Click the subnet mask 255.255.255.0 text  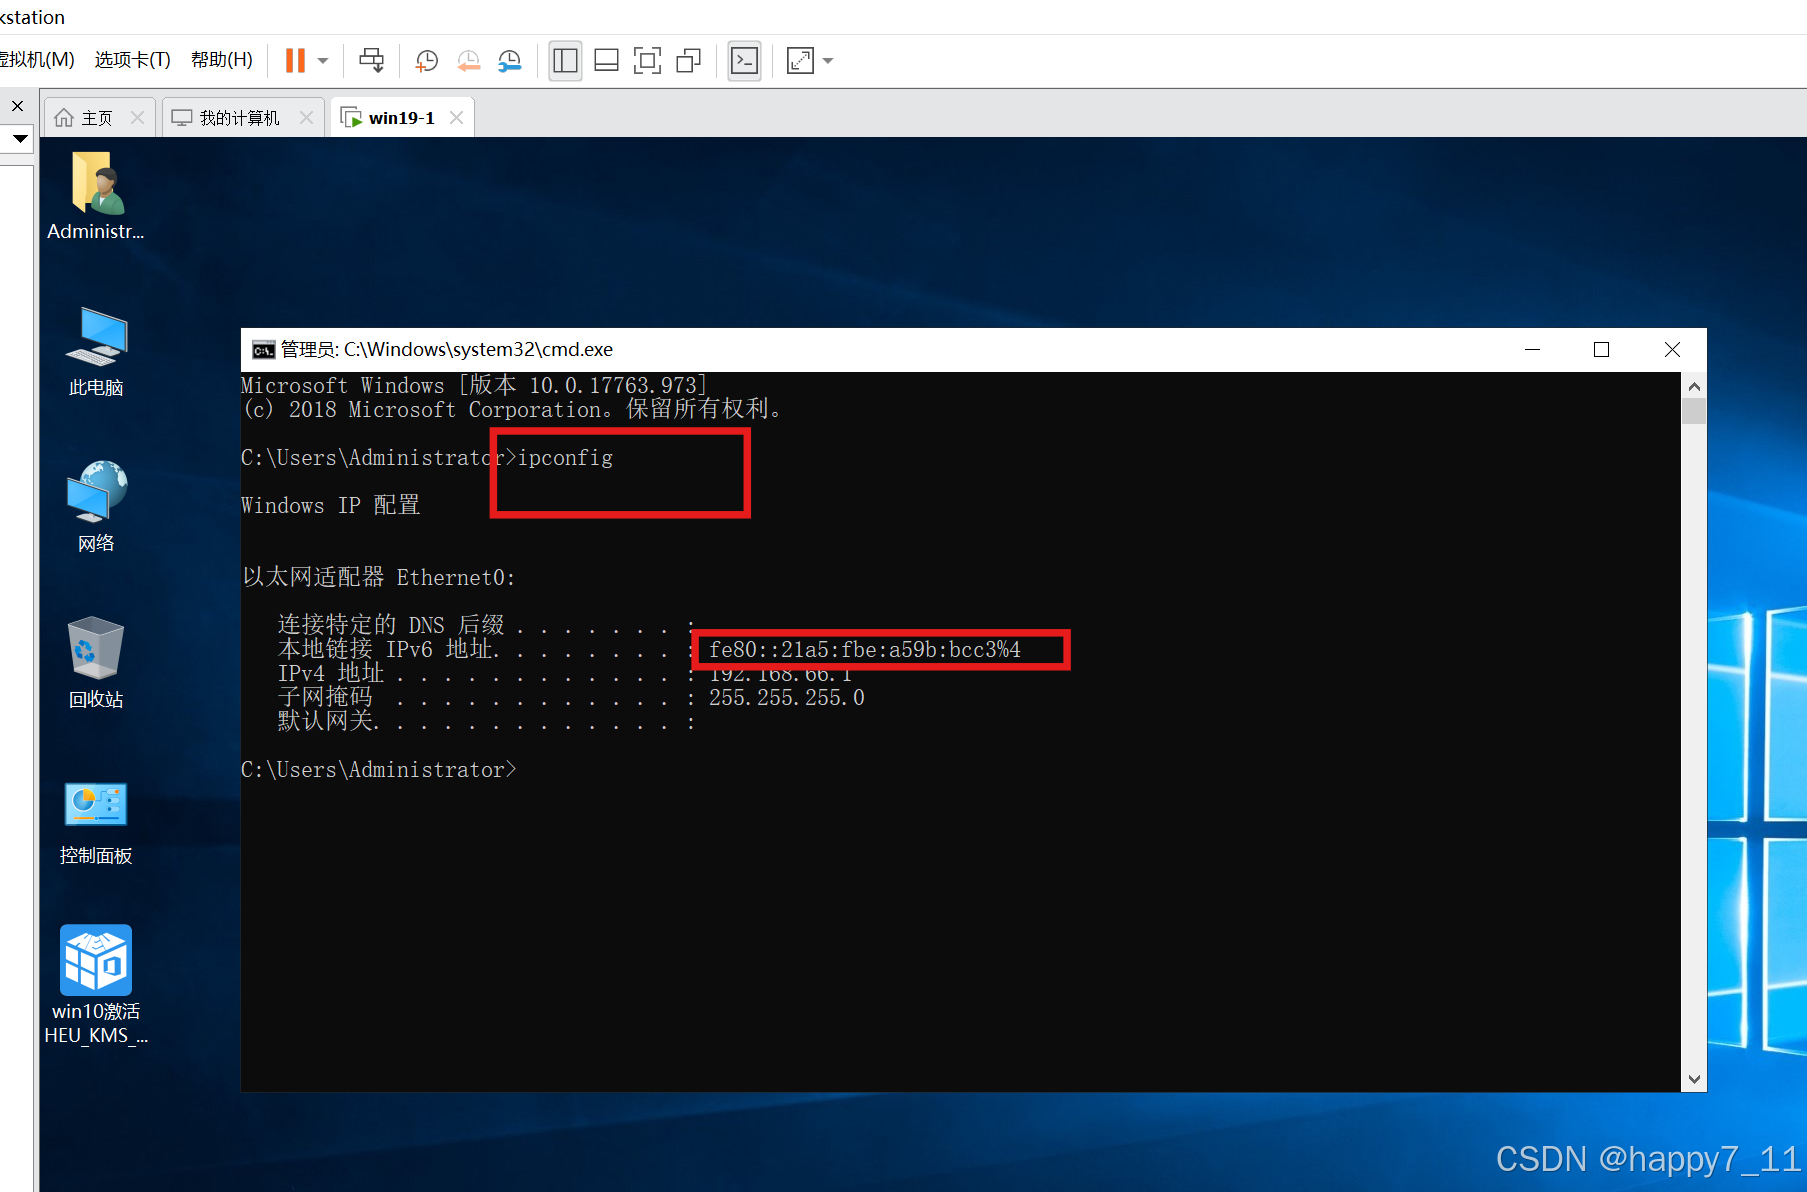click(787, 698)
